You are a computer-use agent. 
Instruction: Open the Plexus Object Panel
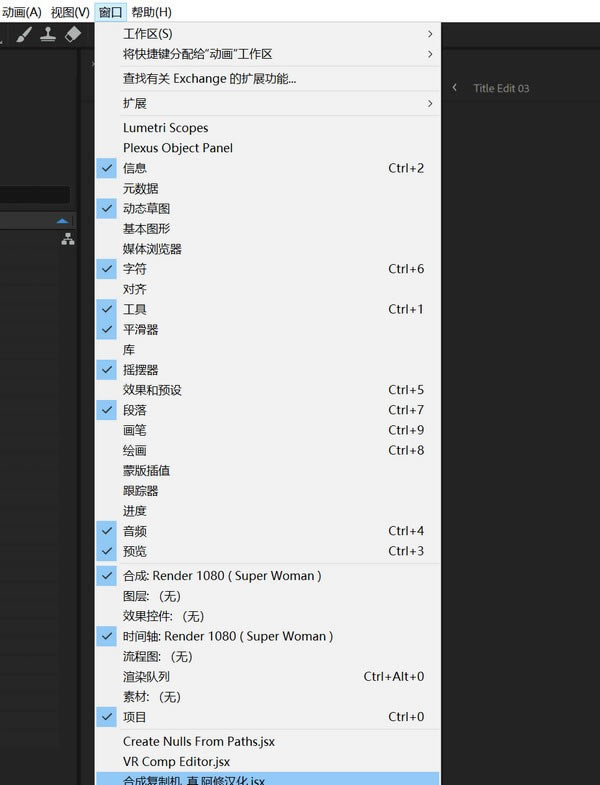[x=268, y=148]
